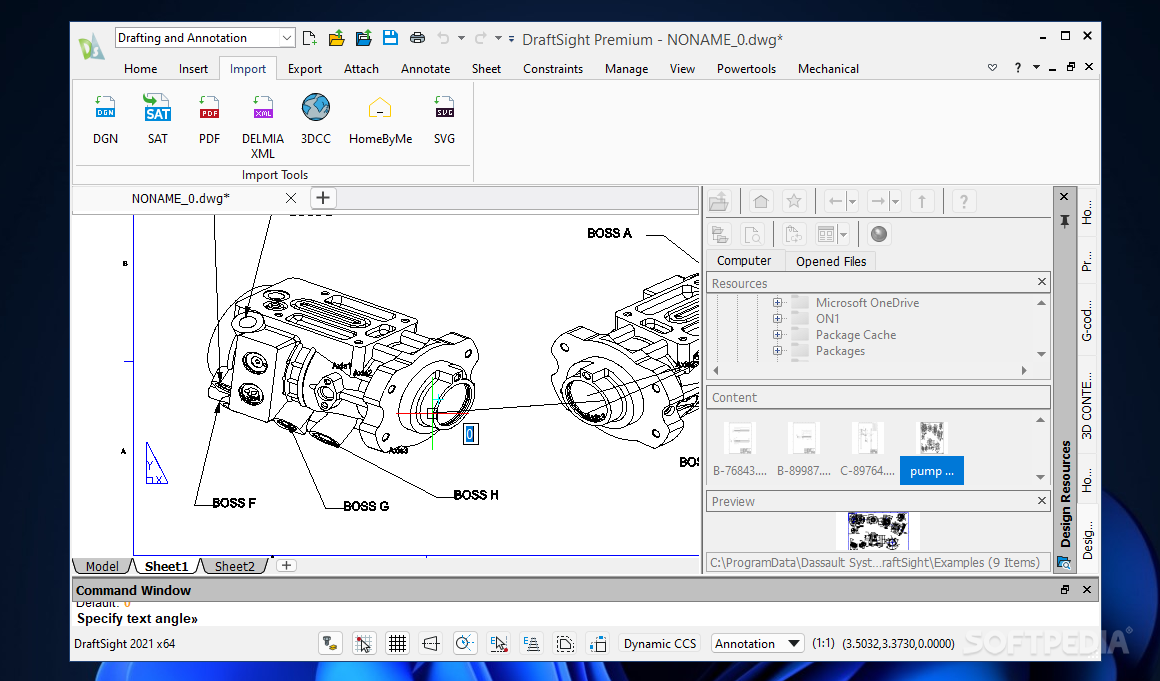Image resolution: width=1160 pixels, height=681 pixels.
Task: Toggle Entity Snap in the status bar
Action: click(x=499, y=643)
